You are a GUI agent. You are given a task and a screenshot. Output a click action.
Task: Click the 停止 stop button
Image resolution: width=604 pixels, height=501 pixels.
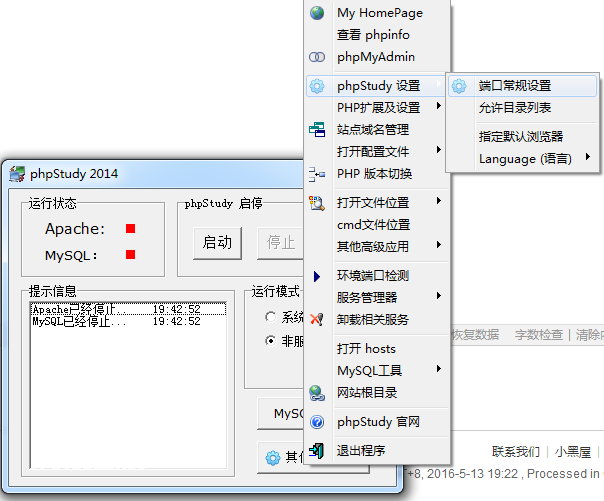280,243
